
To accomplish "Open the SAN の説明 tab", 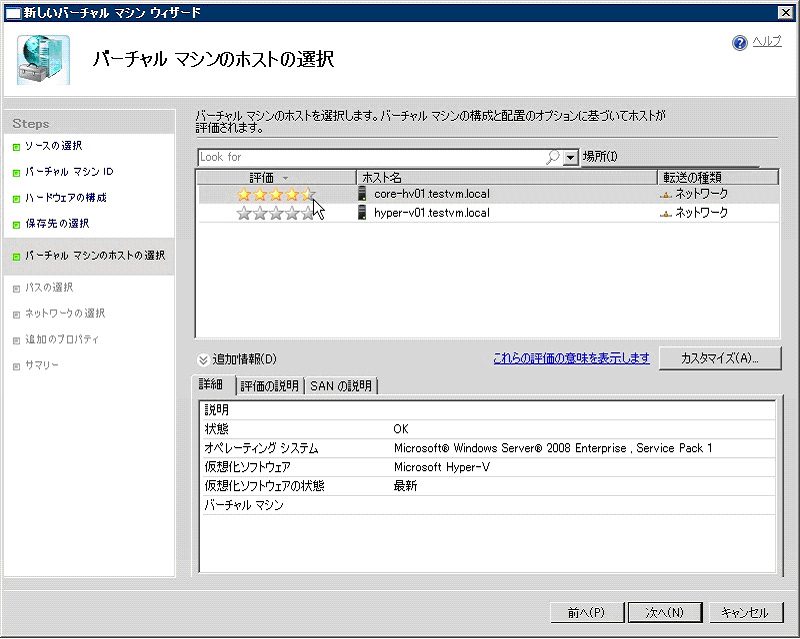I will coord(341,384).
